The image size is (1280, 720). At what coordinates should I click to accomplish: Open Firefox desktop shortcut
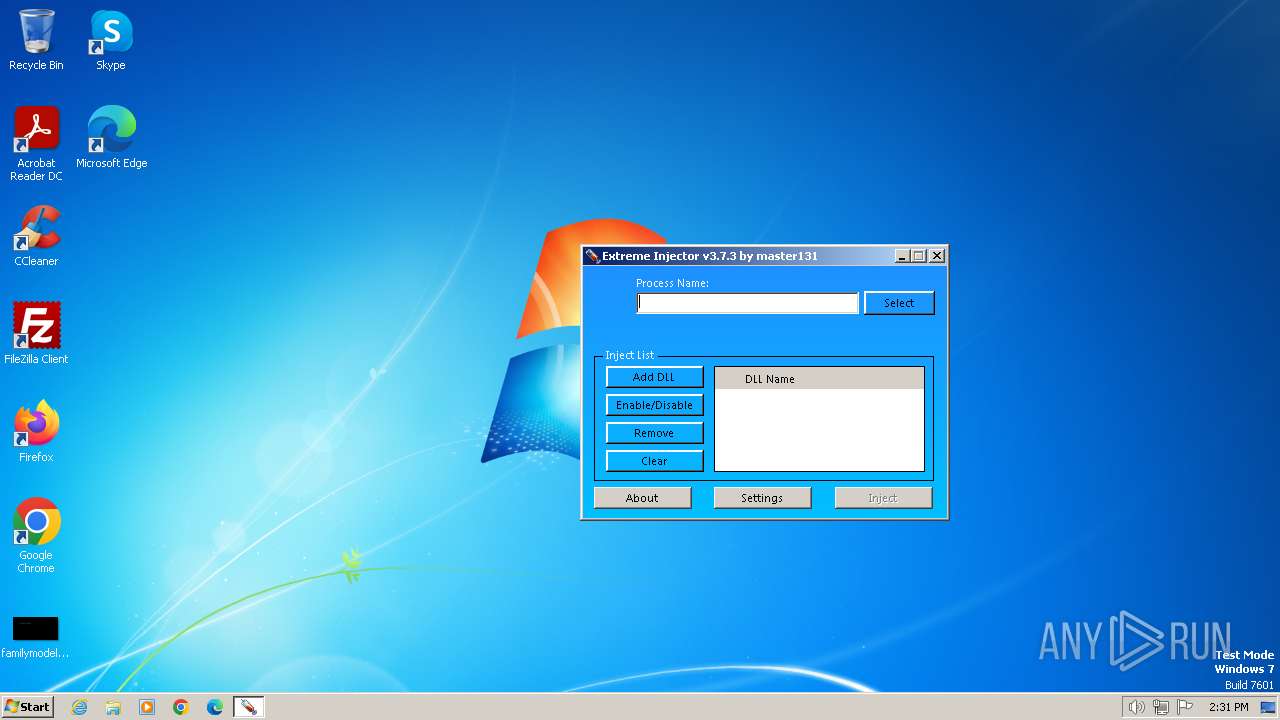36,431
